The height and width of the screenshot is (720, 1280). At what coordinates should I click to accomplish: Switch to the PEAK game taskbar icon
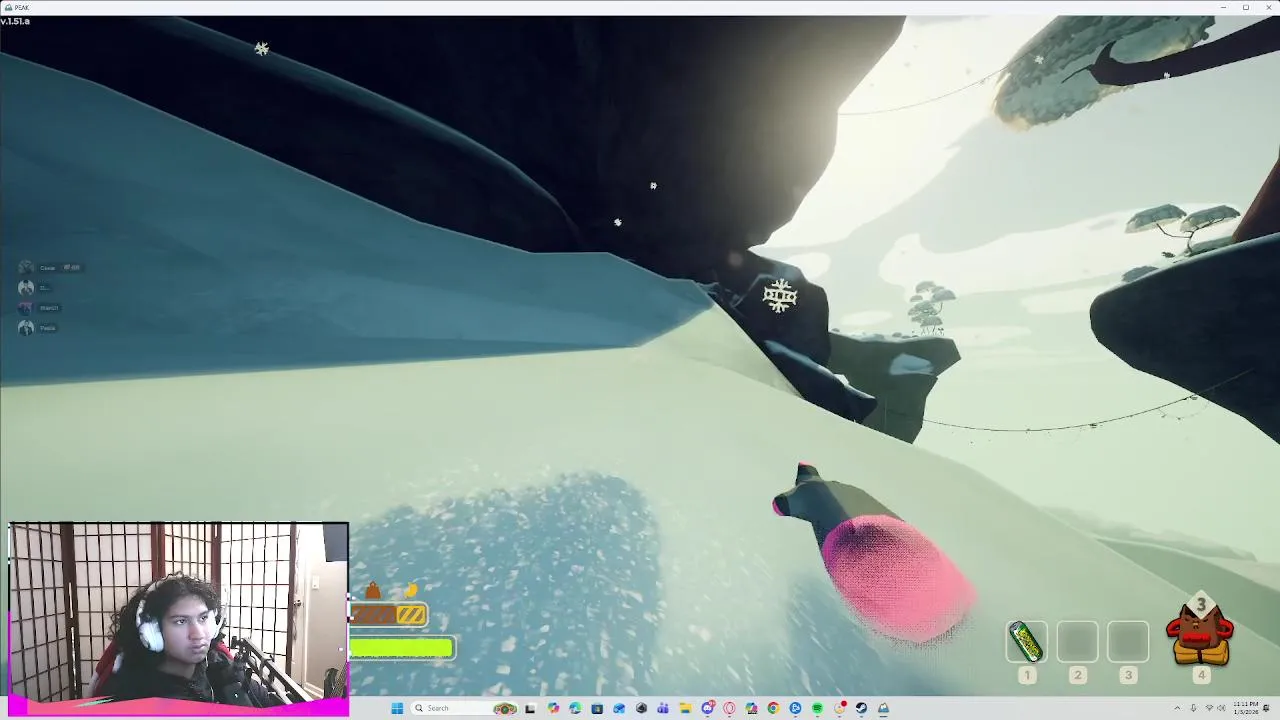click(x=884, y=708)
